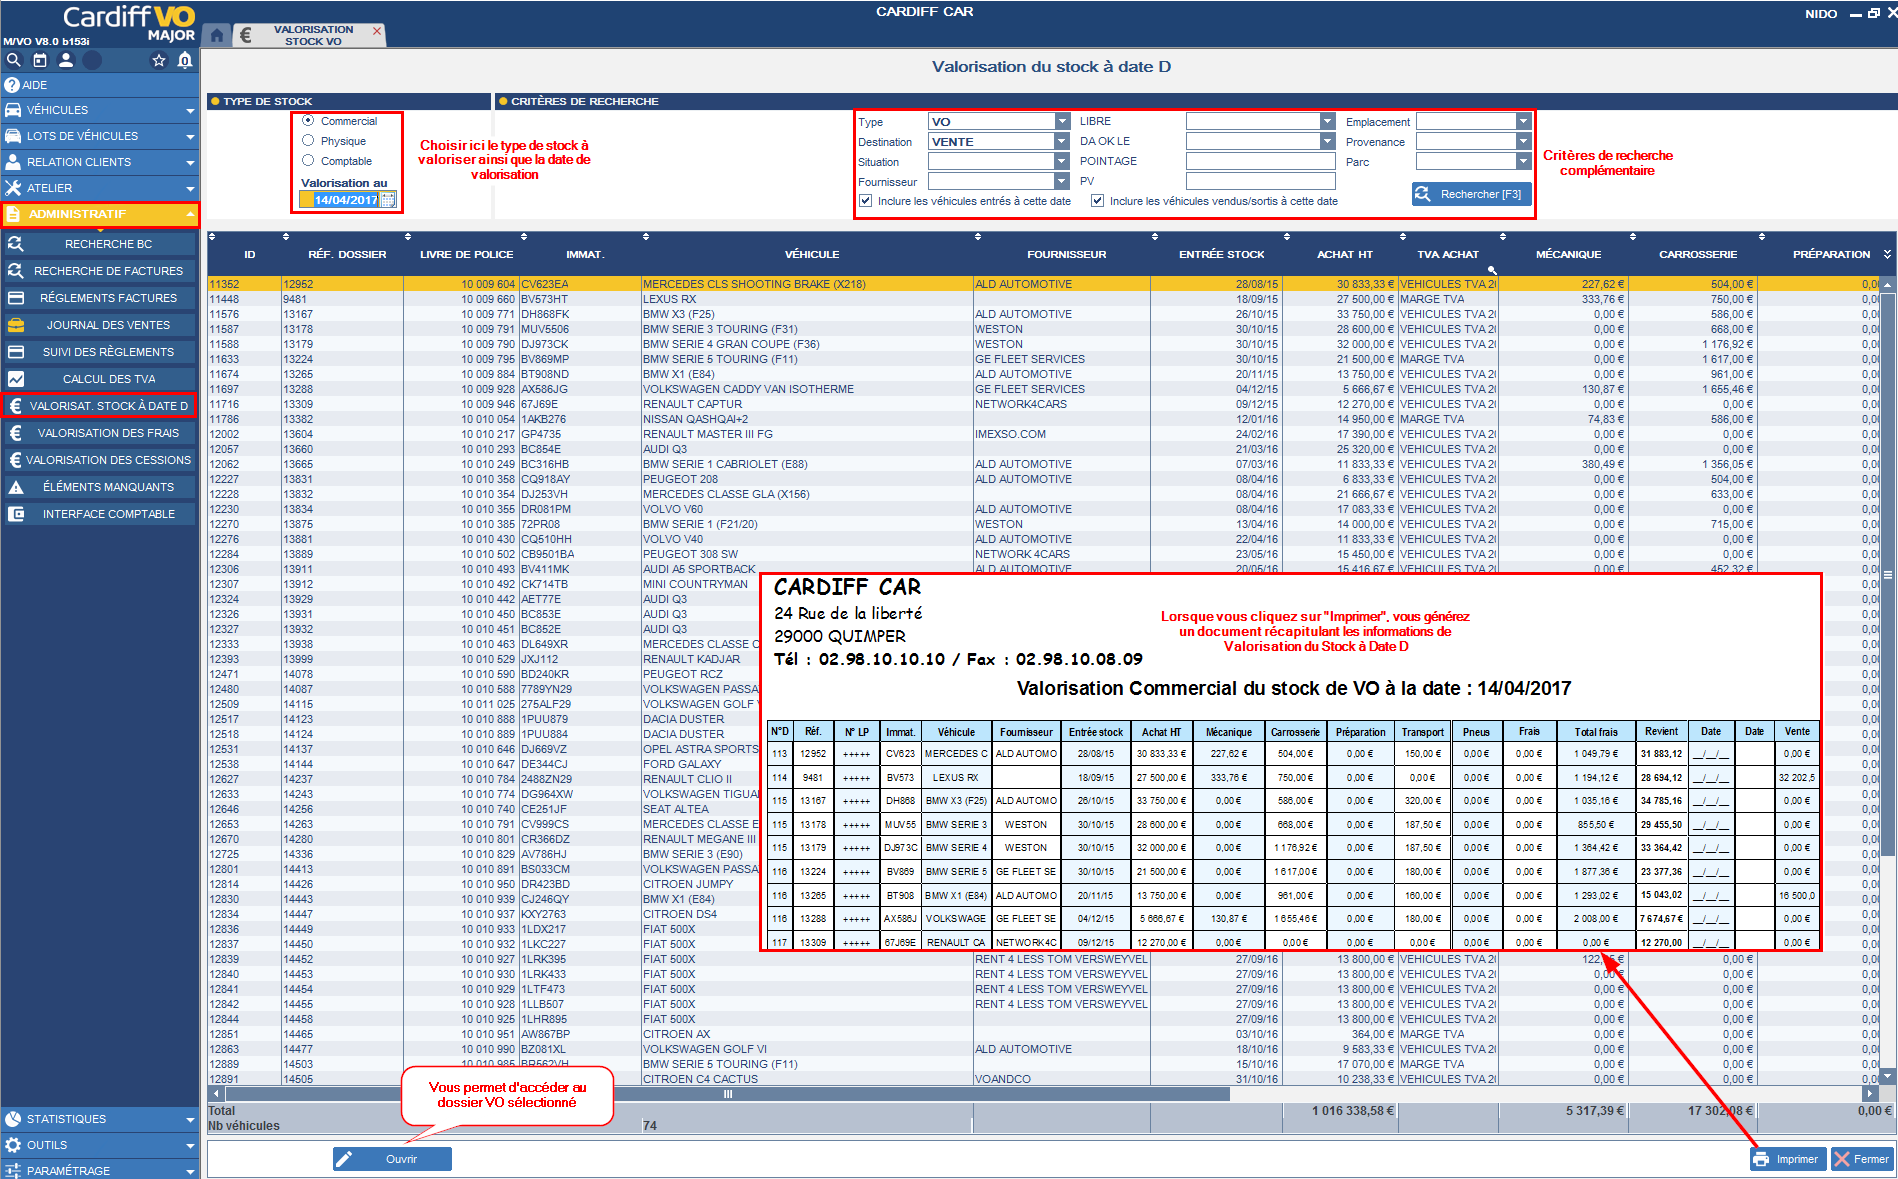Click the Fermer button

pyautogui.click(x=1863, y=1159)
